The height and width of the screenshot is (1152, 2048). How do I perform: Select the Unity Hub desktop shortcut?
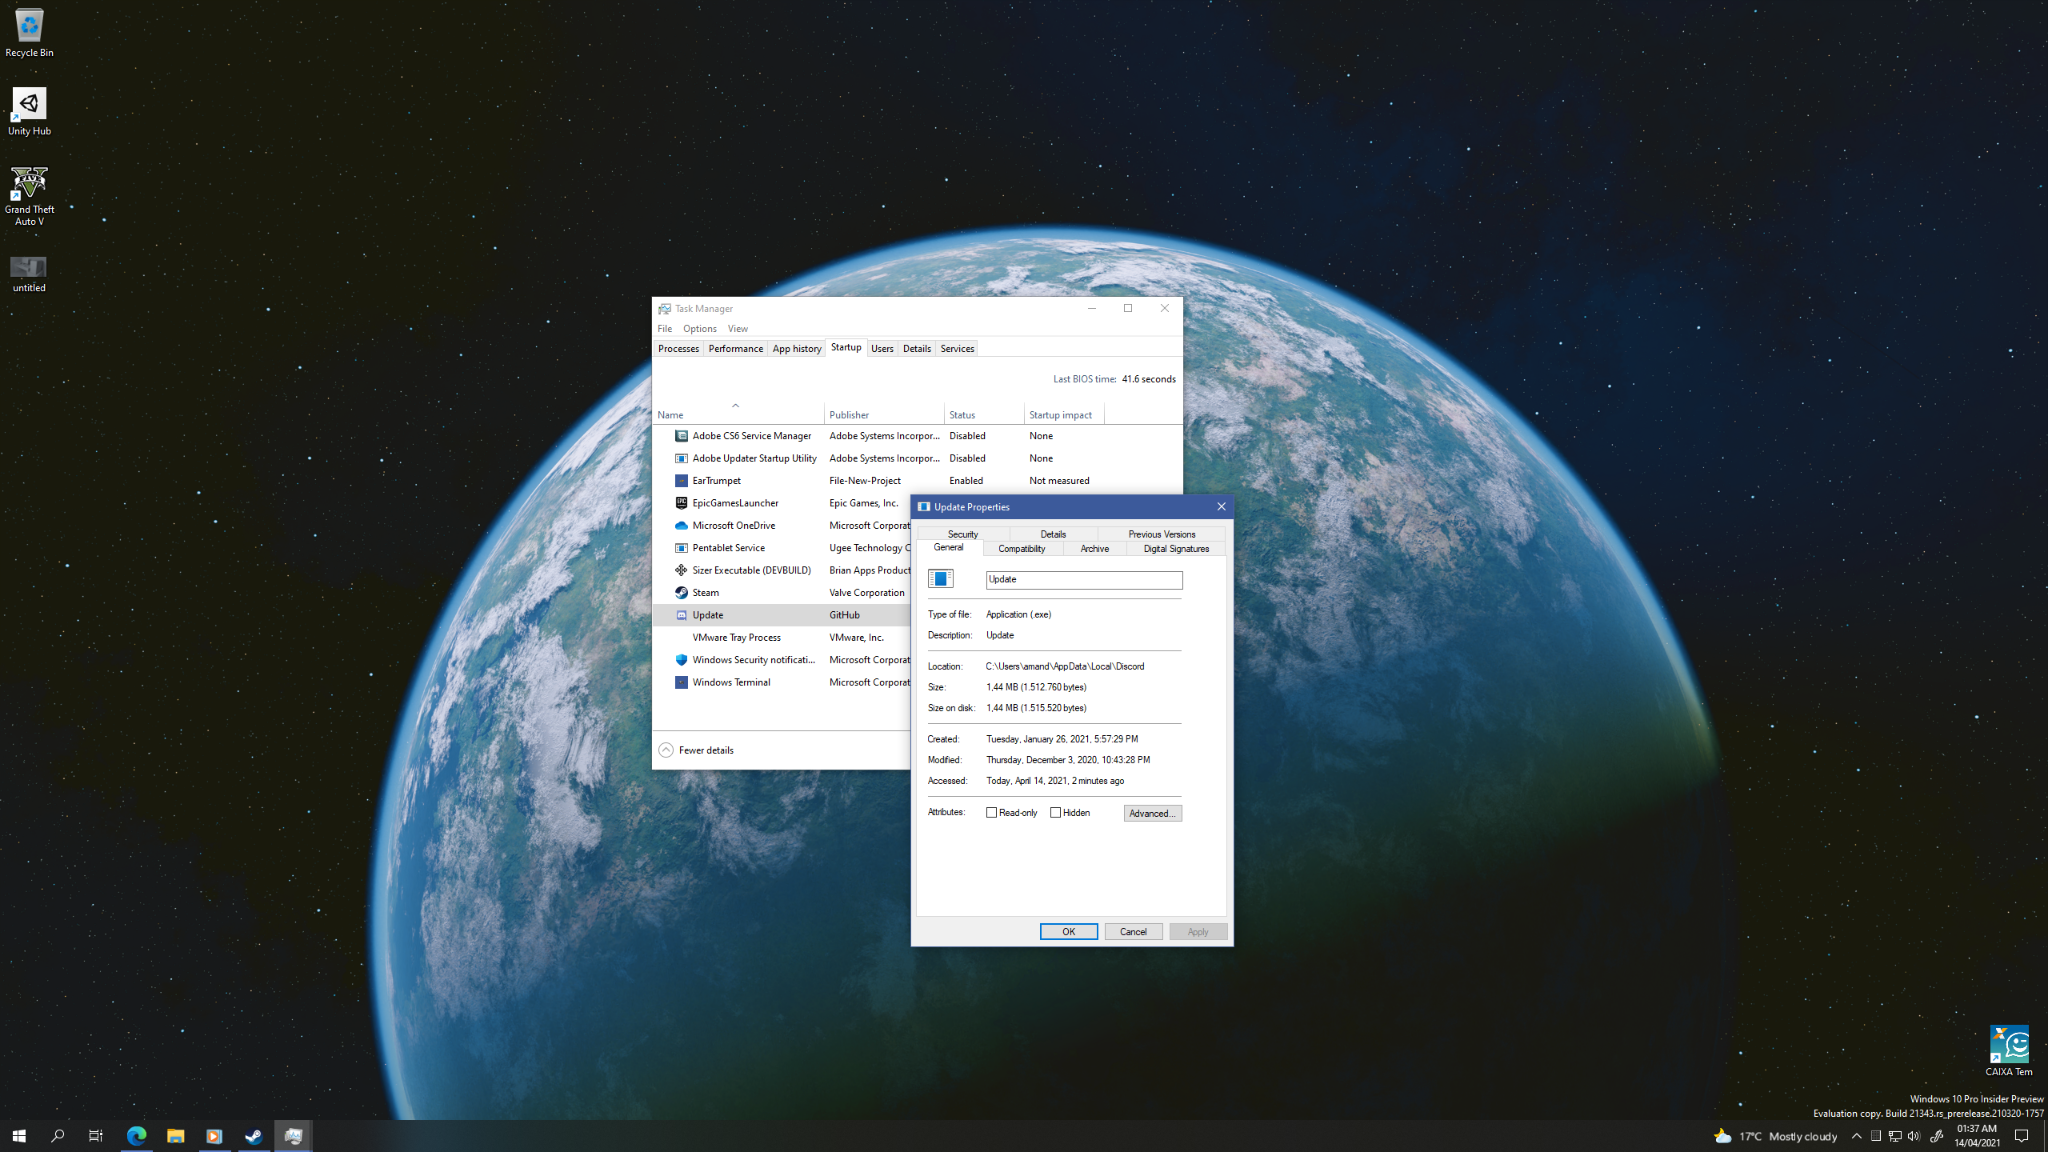(x=29, y=110)
